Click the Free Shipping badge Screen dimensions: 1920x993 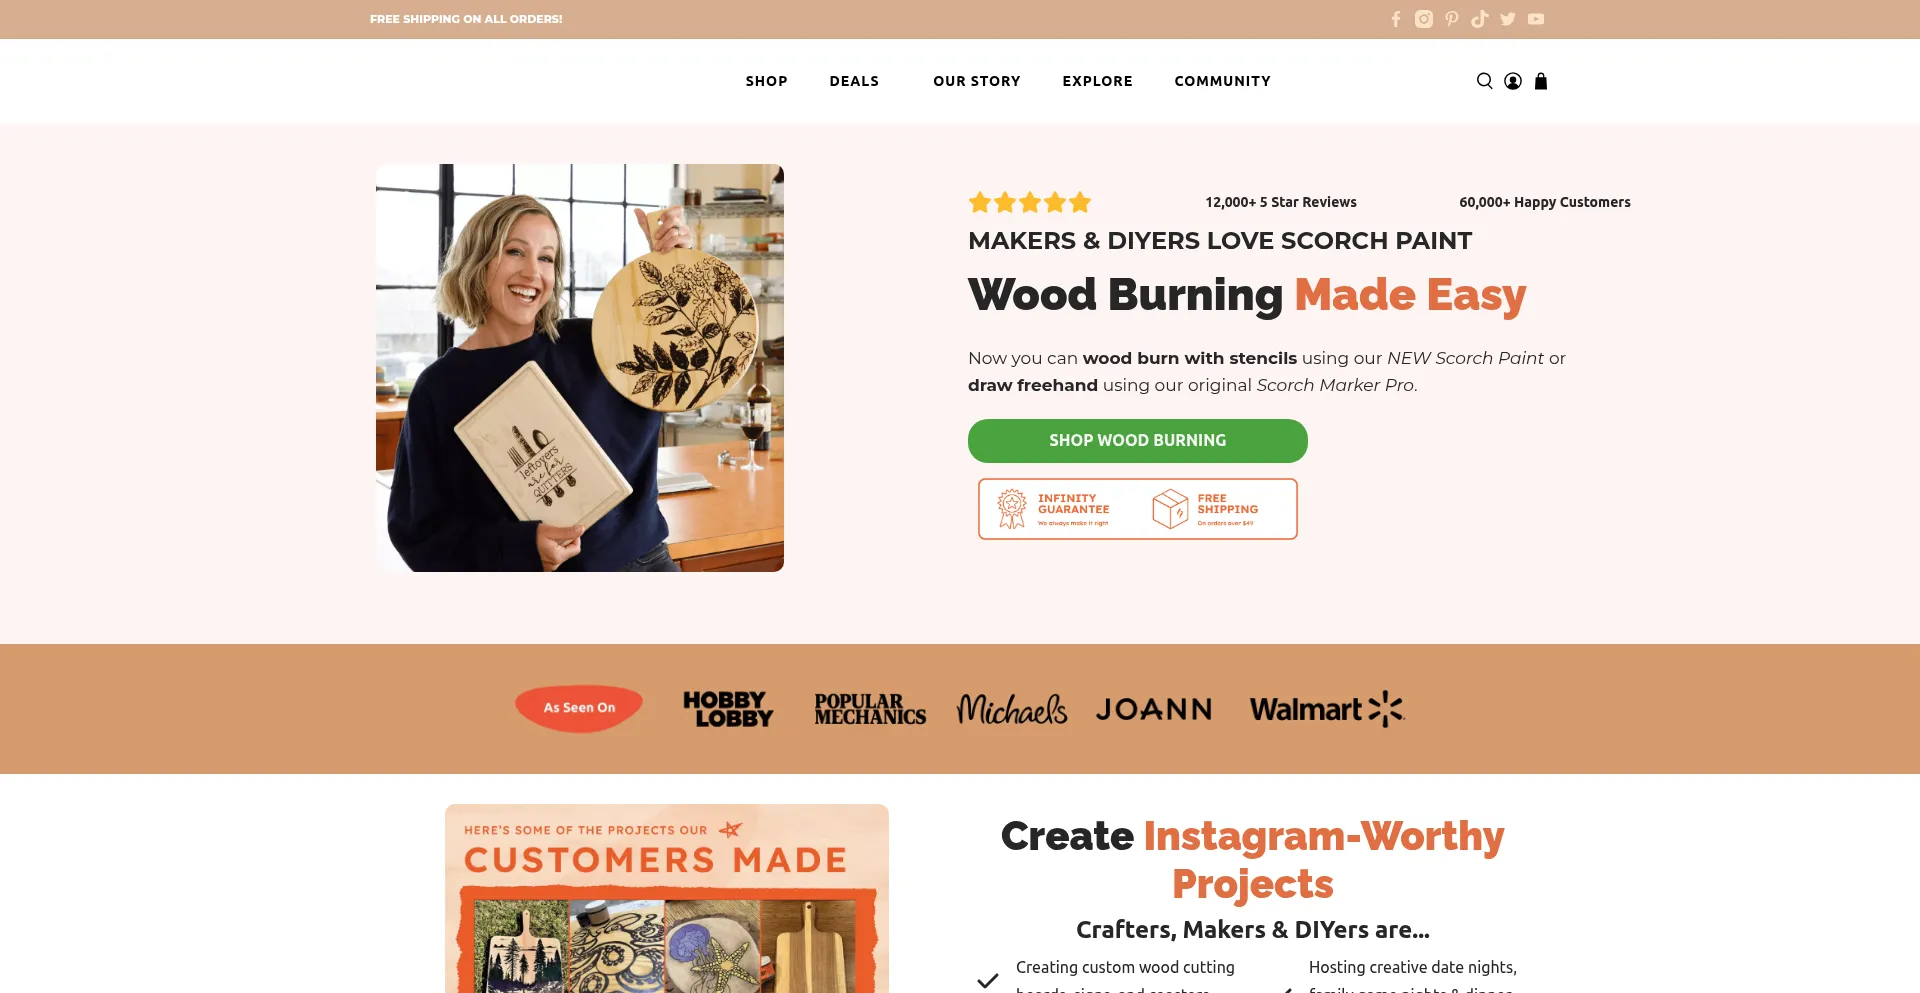coord(1206,509)
